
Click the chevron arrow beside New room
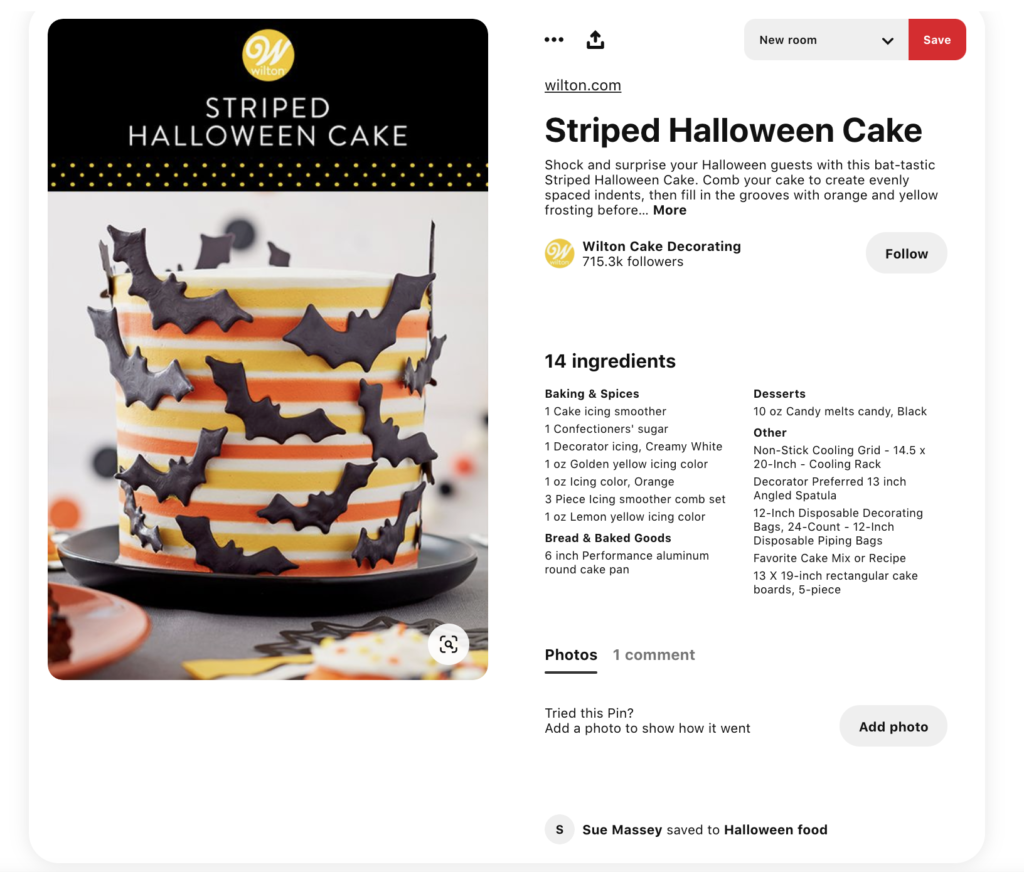tap(888, 40)
